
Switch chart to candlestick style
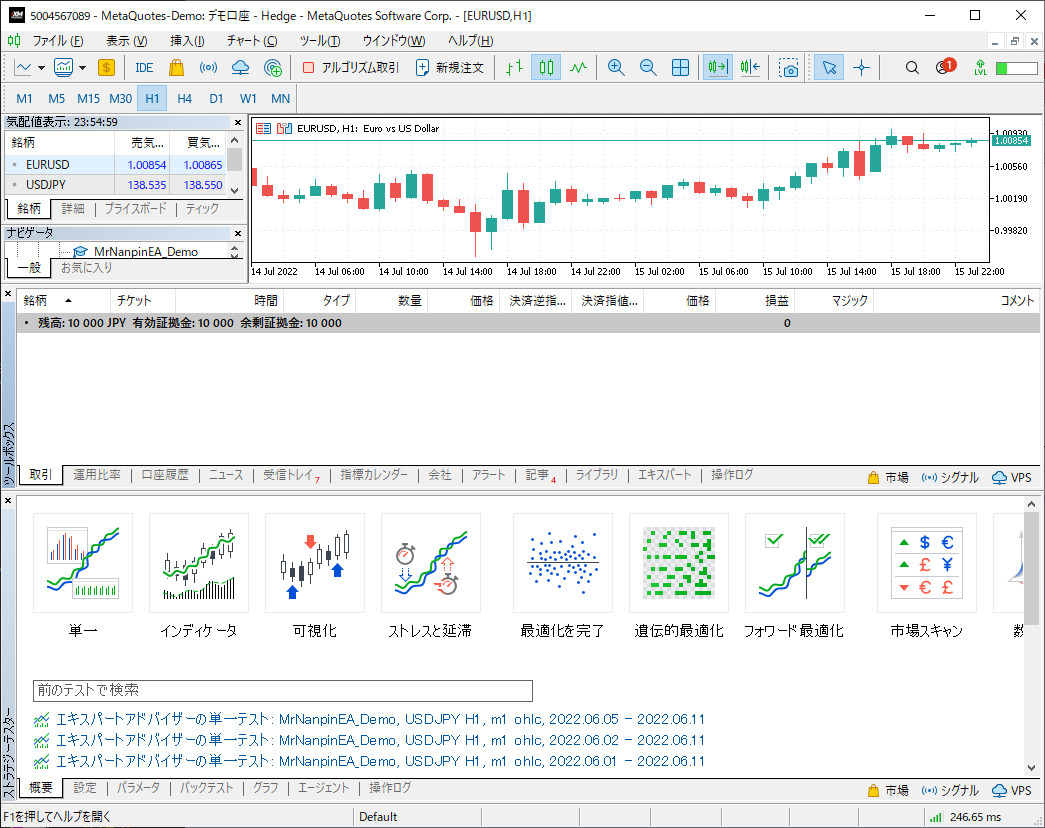(546, 67)
